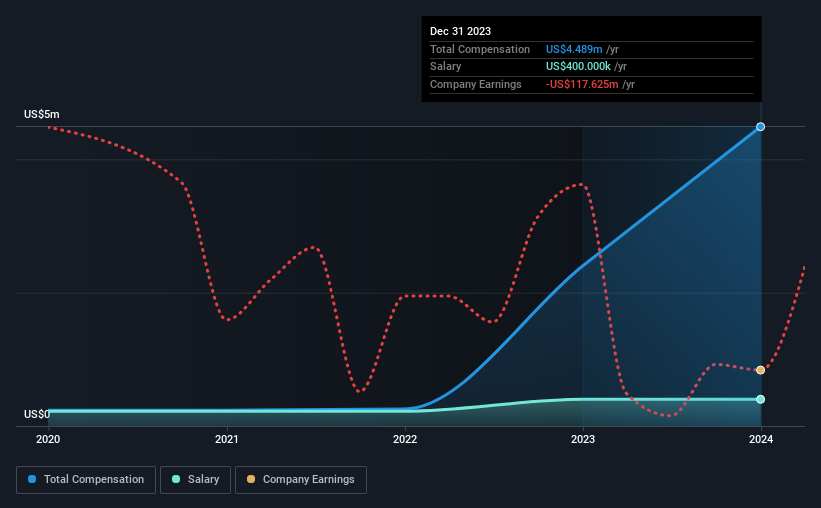The image size is (821, 508).
Task: Click the blue dot in Total Compensation legend
Action: (x=32, y=479)
